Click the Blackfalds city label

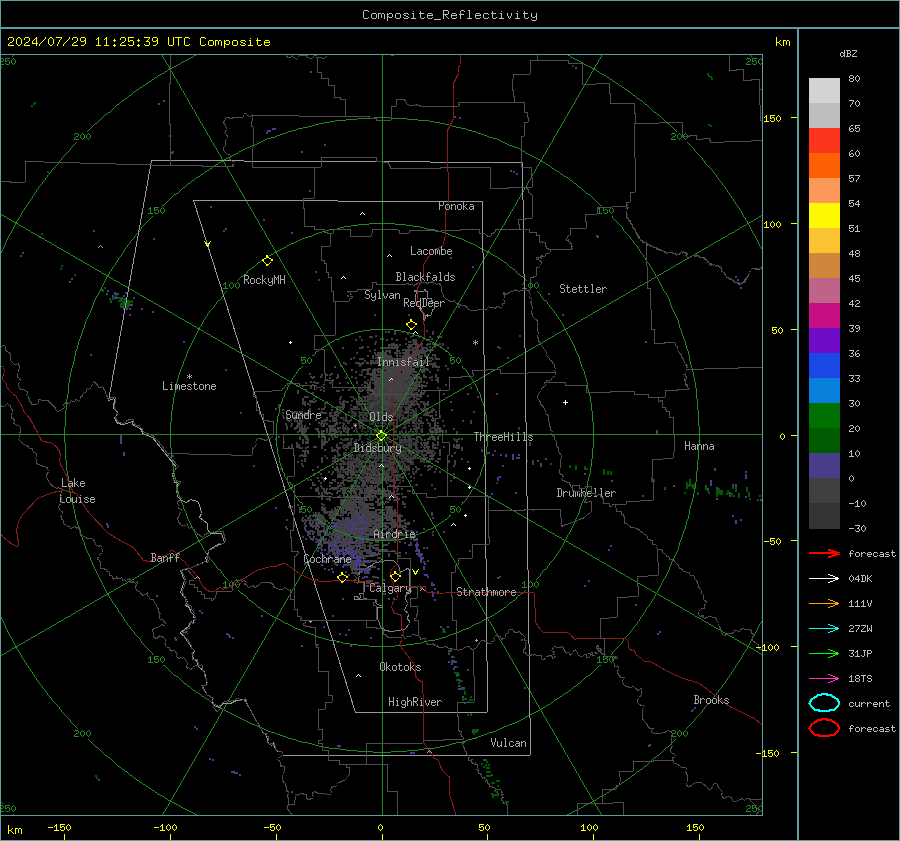pos(425,277)
